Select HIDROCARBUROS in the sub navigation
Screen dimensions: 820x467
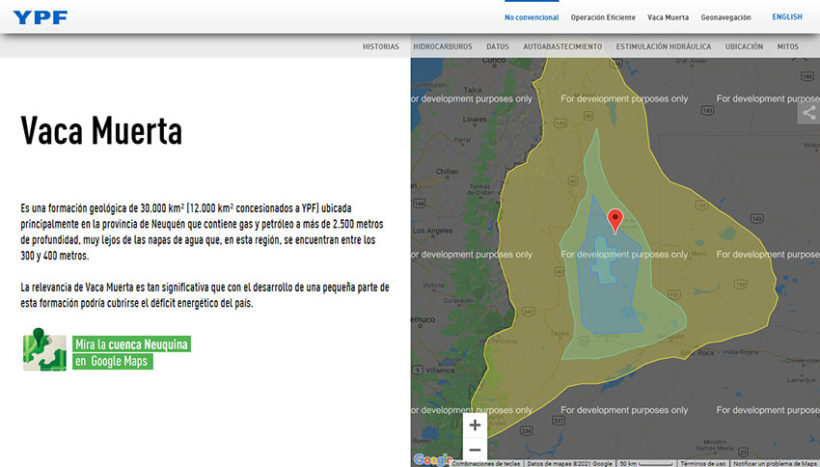tap(443, 46)
